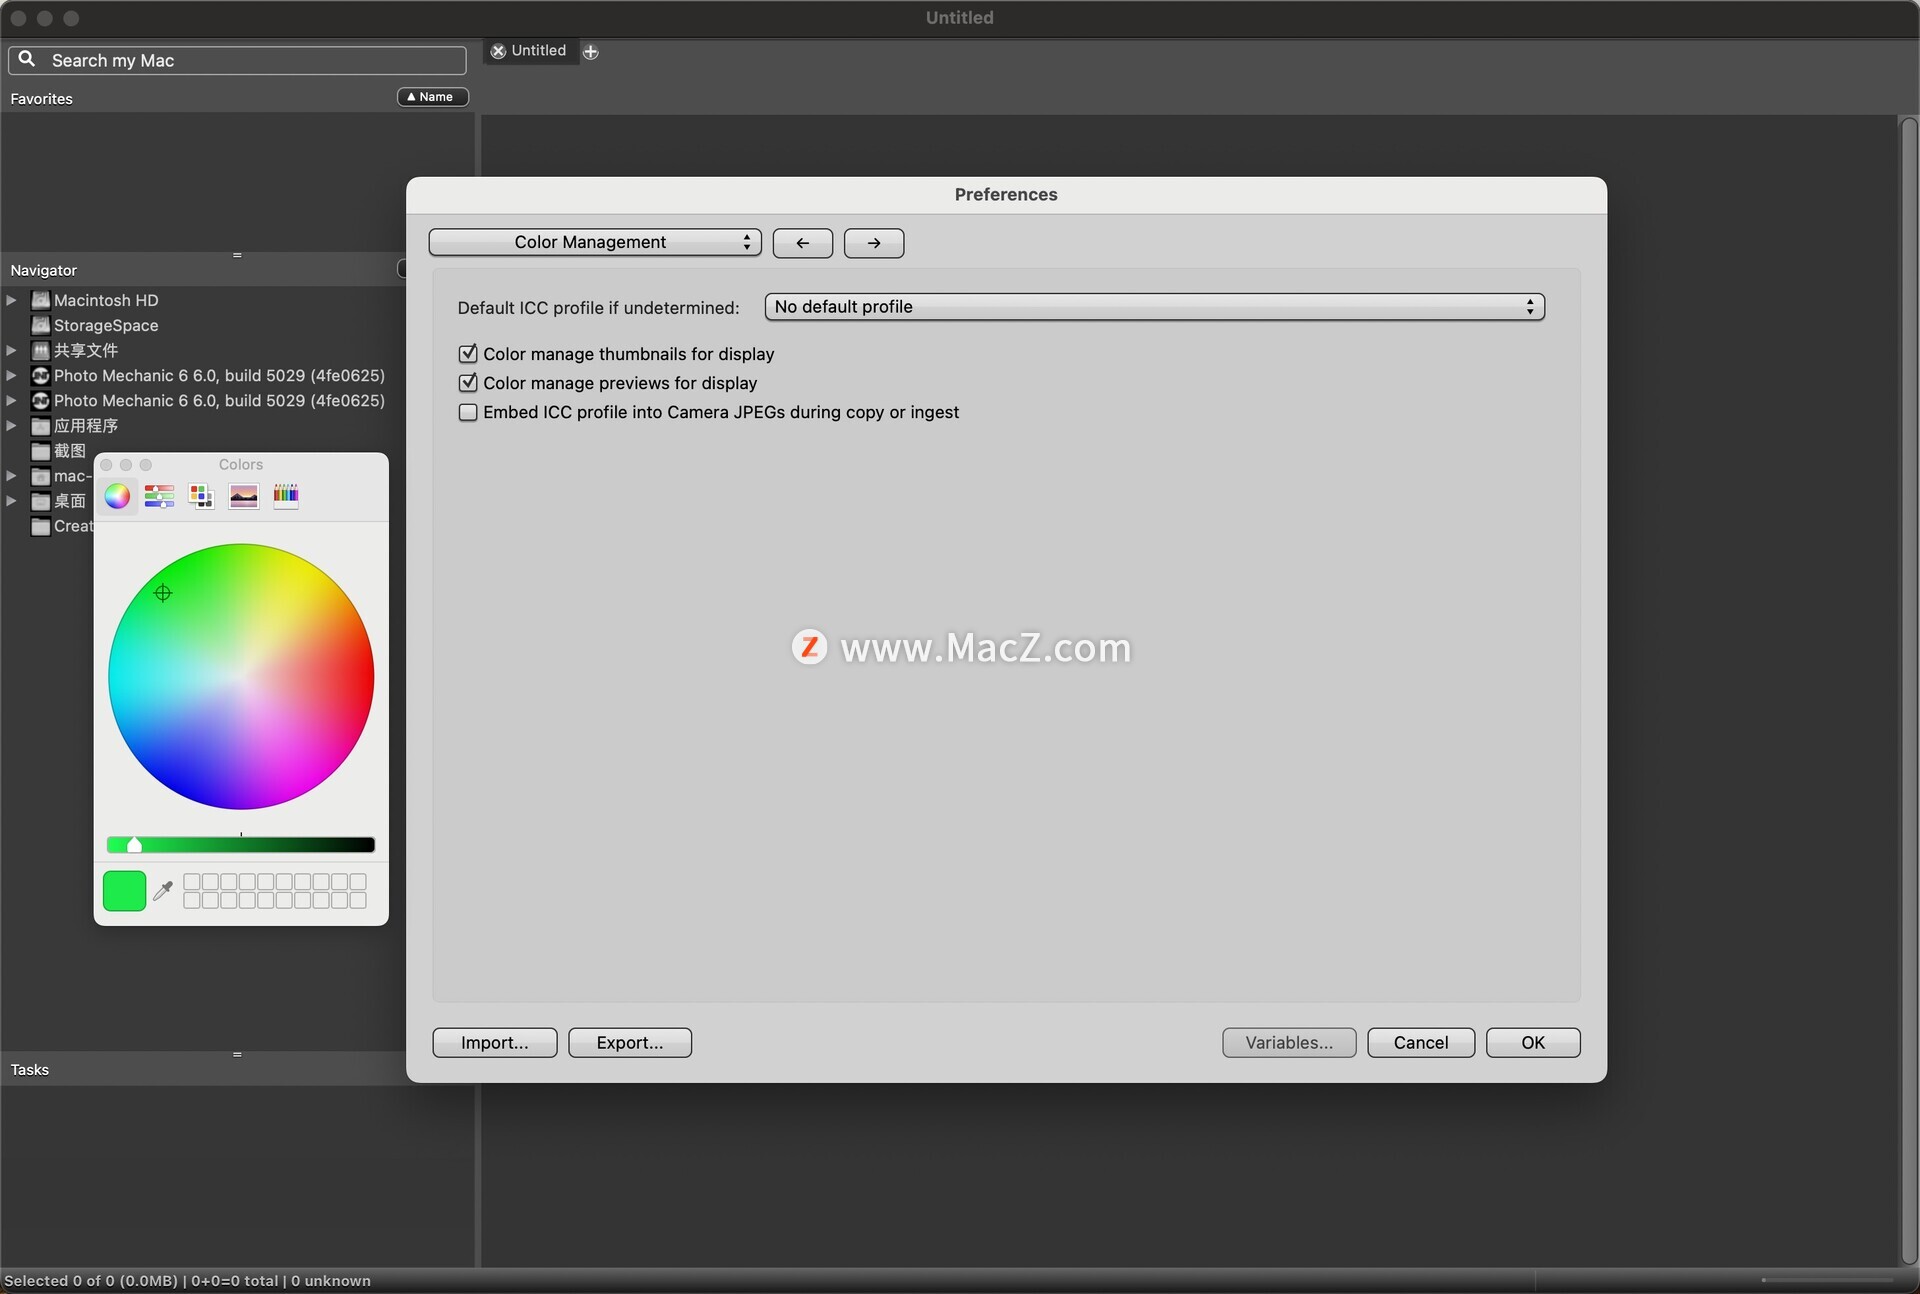This screenshot has width=1920, height=1294.
Task: Click the current green color swatch
Action: (125, 890)
